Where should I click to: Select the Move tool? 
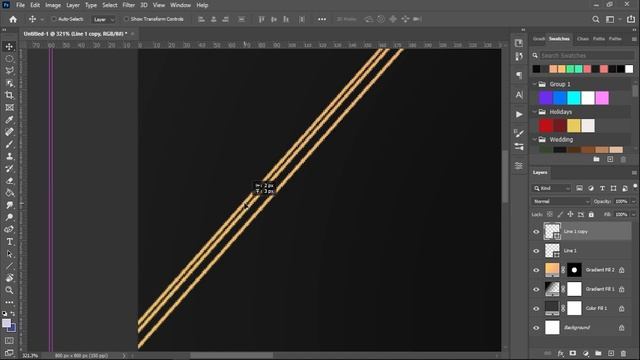coord(9,47)
